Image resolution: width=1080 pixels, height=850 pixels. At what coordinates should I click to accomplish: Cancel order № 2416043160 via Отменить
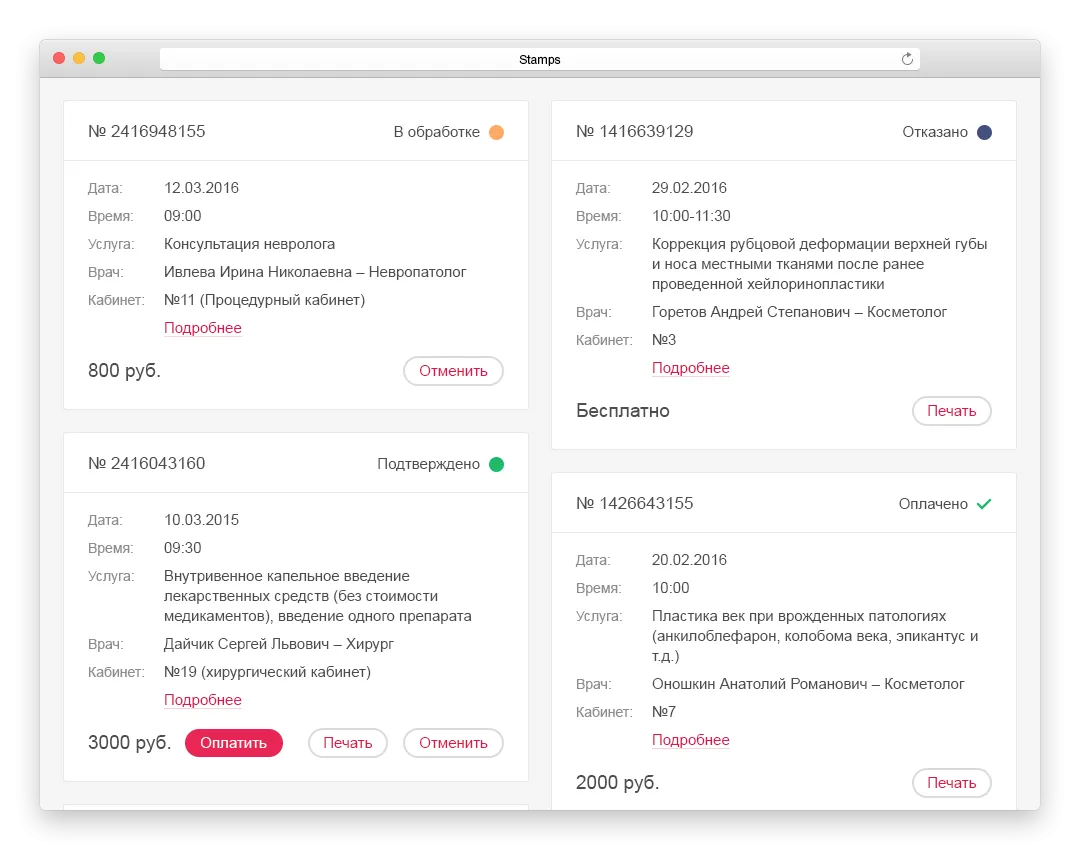(x=453, y=743)
